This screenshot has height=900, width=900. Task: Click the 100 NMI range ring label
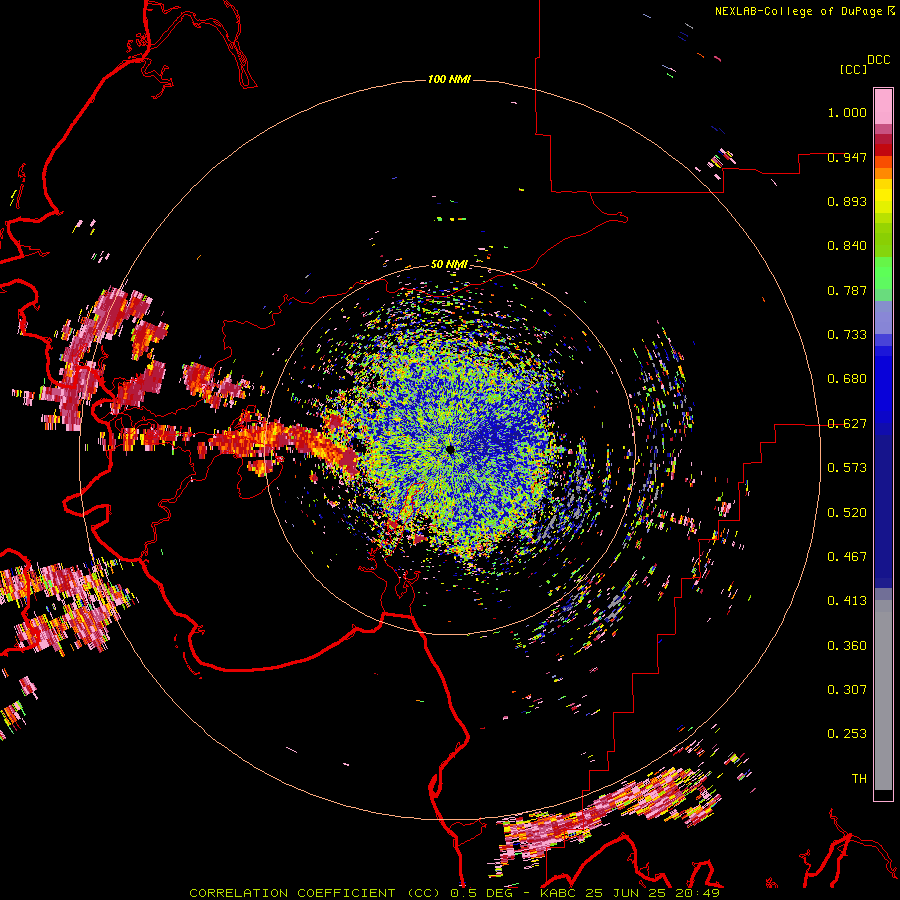[x=449, y=79]
